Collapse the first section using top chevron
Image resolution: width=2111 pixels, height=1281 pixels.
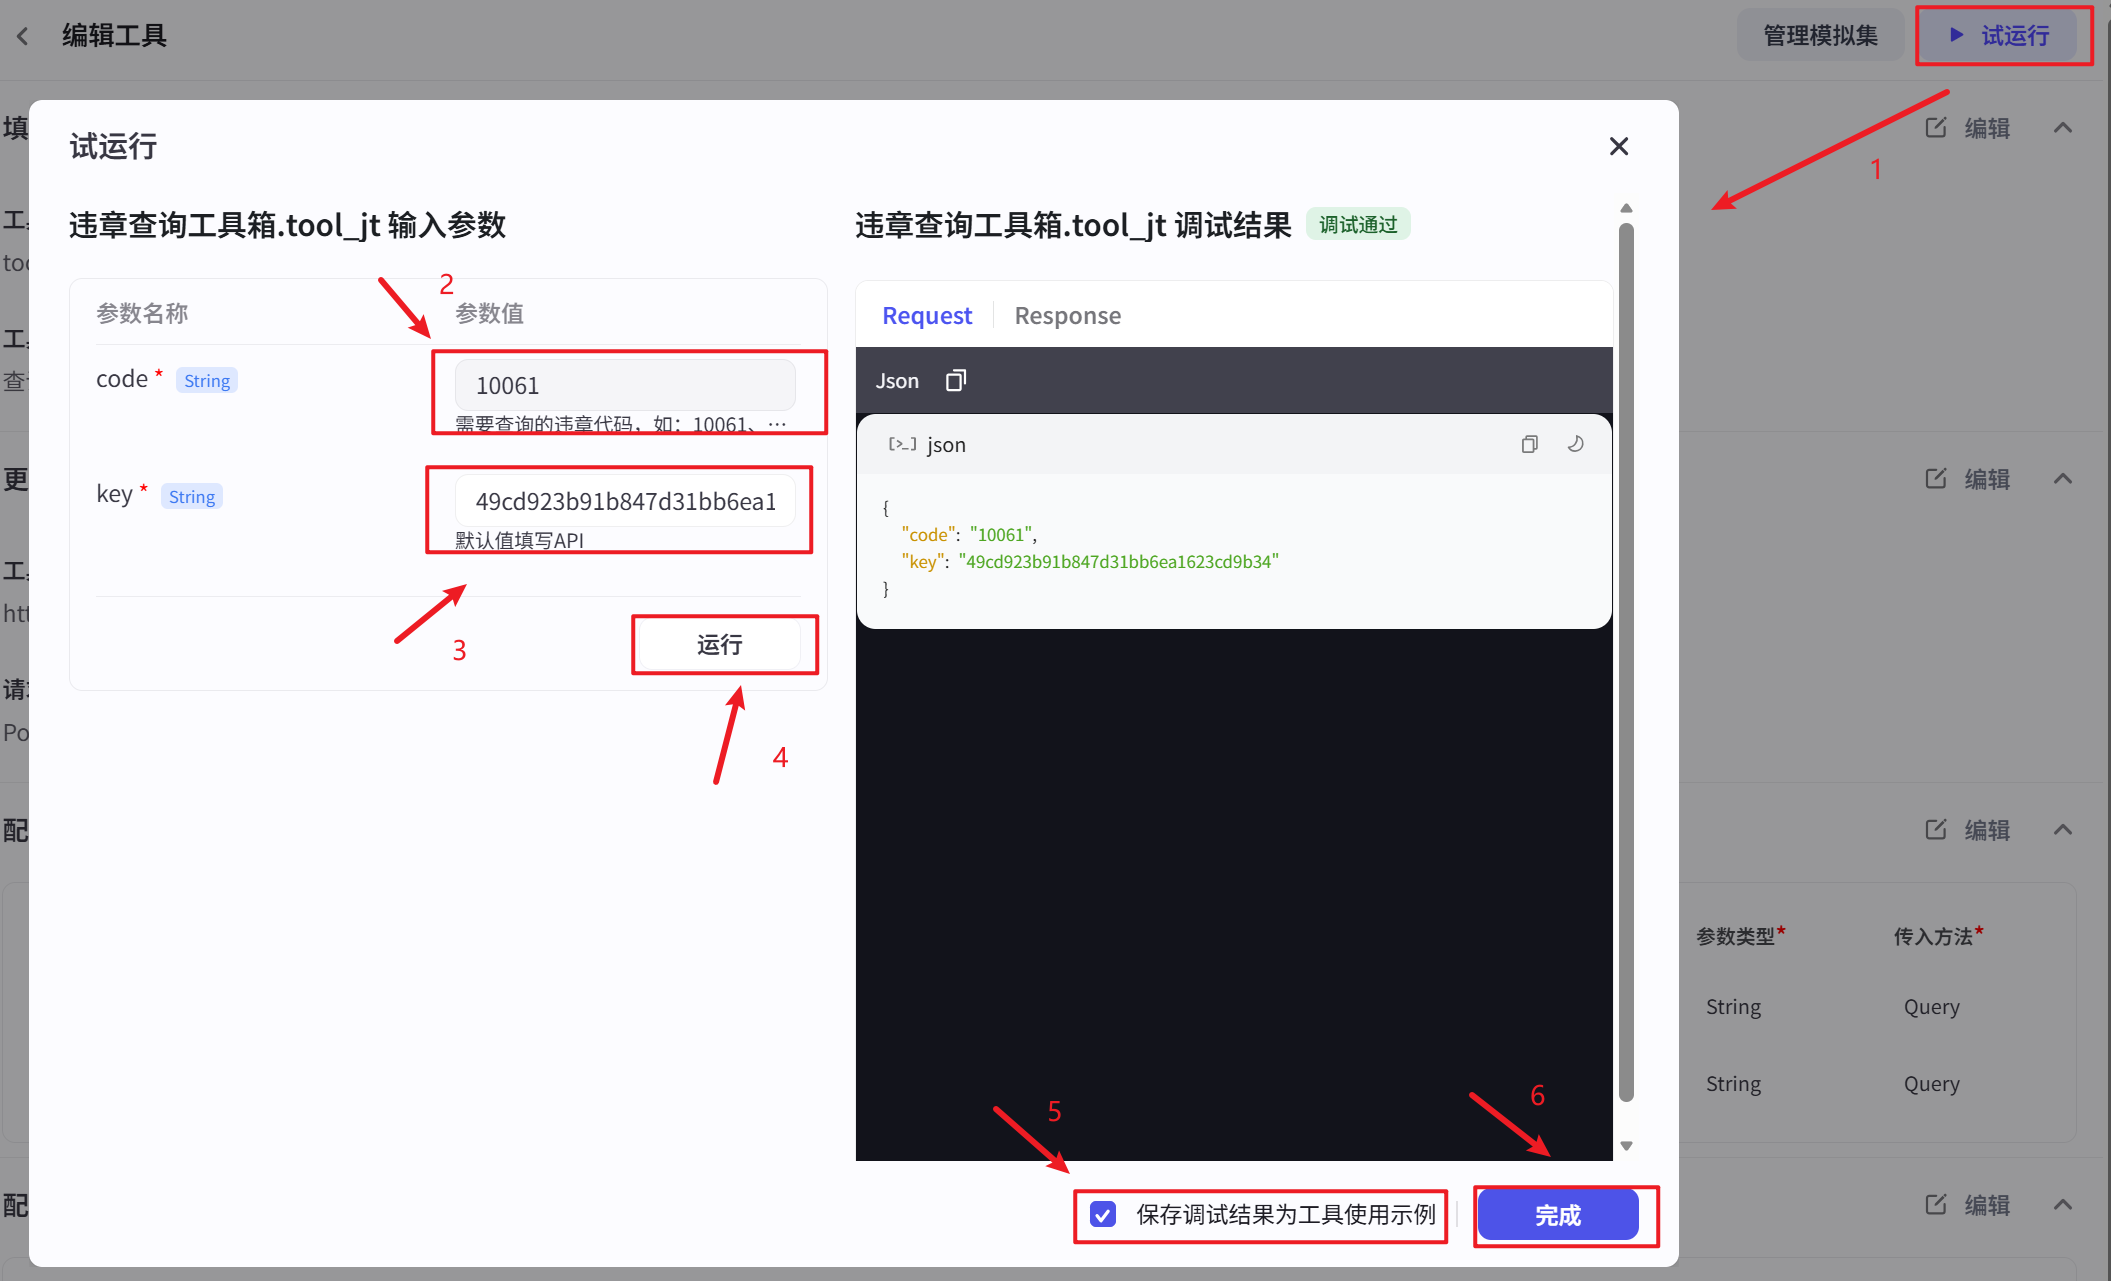coord(2062,128)
